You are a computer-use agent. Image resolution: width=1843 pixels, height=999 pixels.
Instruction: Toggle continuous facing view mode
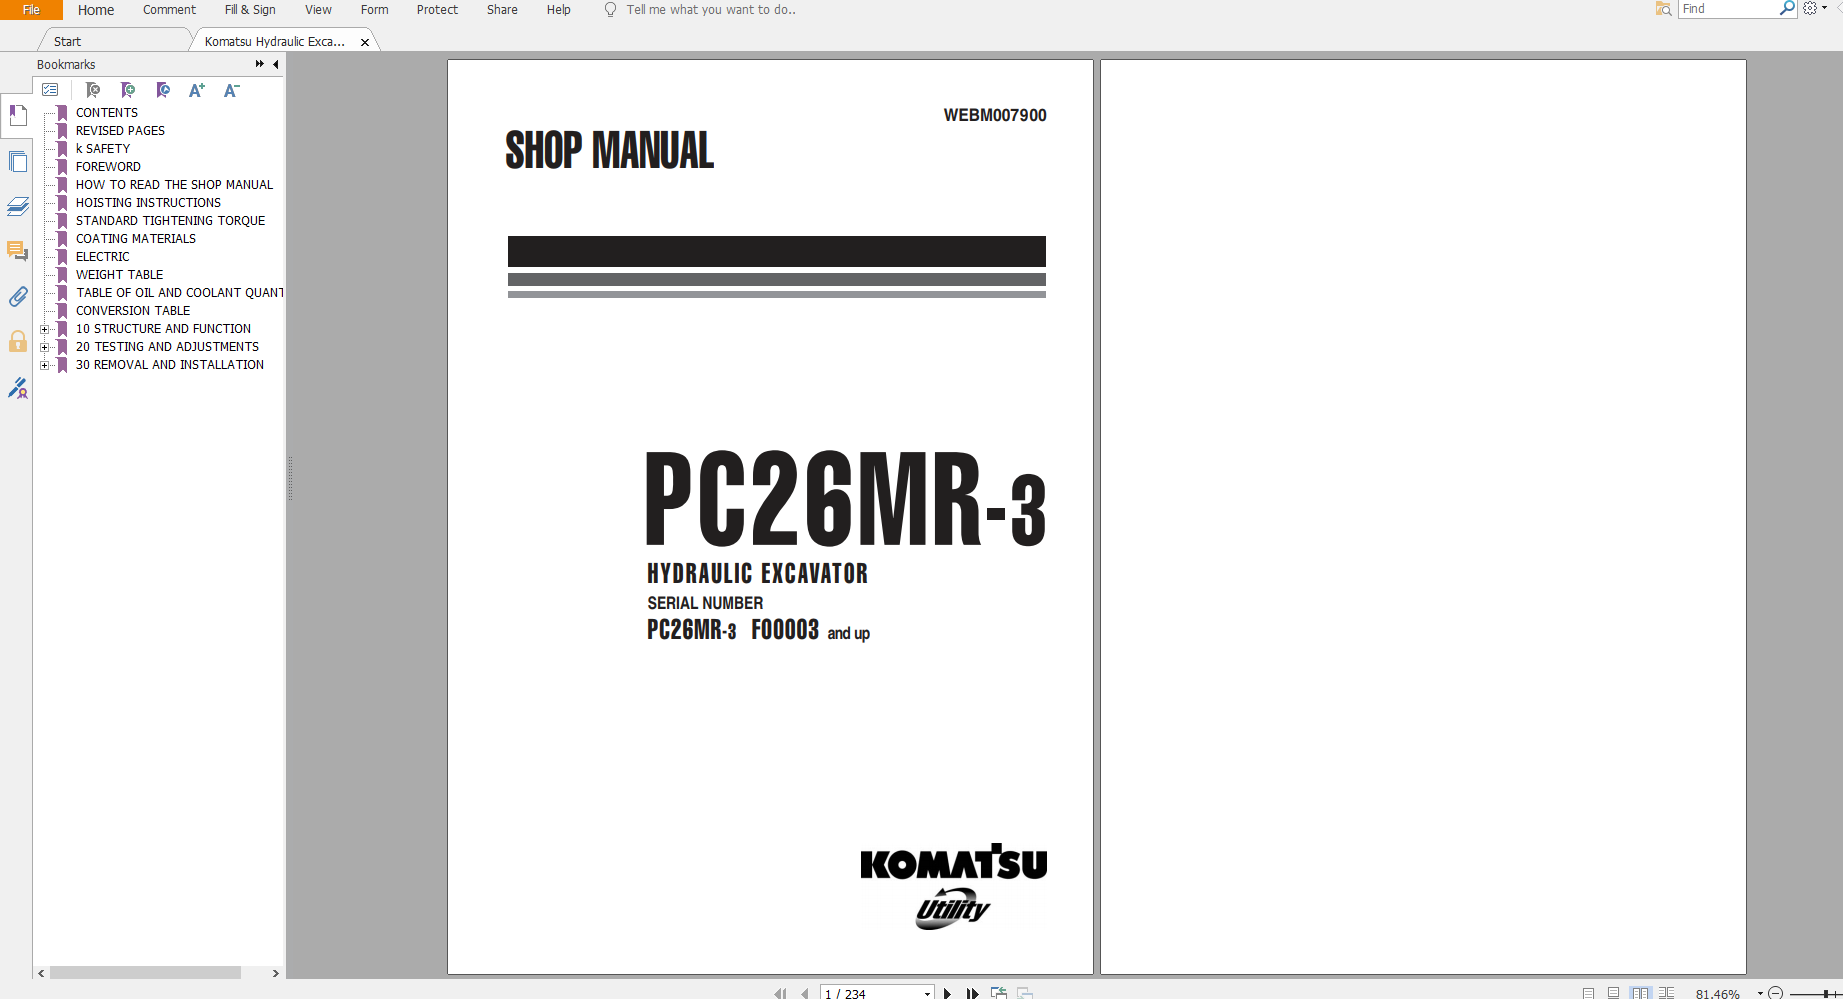[x=1666, y=993]
